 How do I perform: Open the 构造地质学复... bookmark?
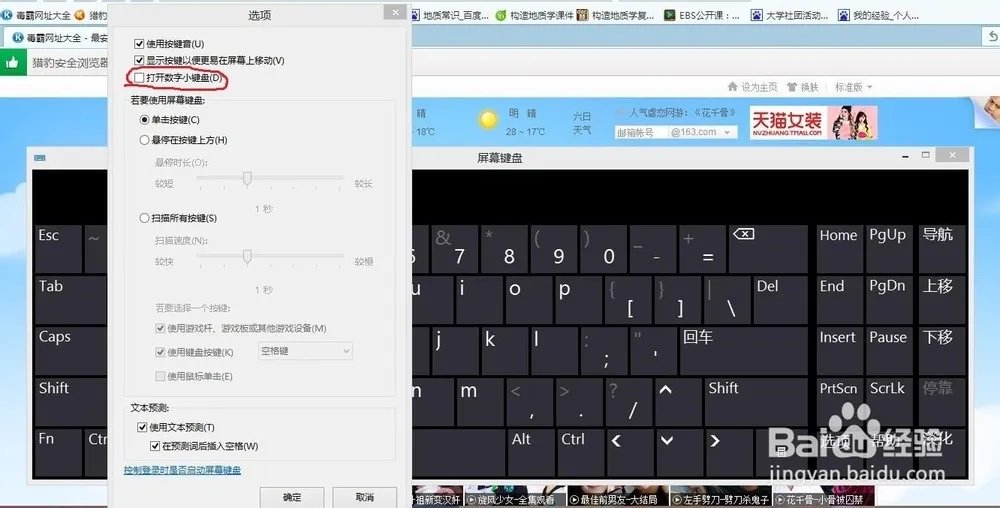tap(616, 15)
